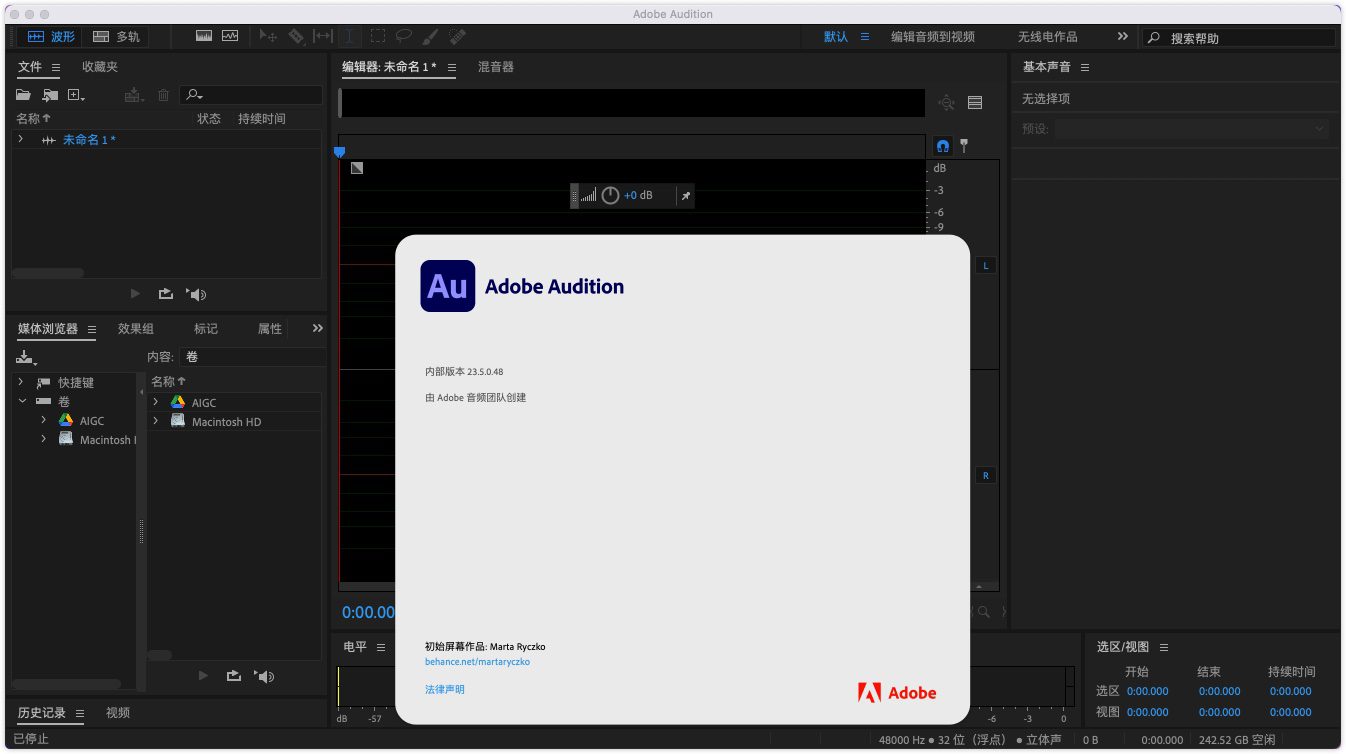Click the media browser shortcut download icon
The width and height of the screenshot is (1346, 754).
(x=25, y=357)
